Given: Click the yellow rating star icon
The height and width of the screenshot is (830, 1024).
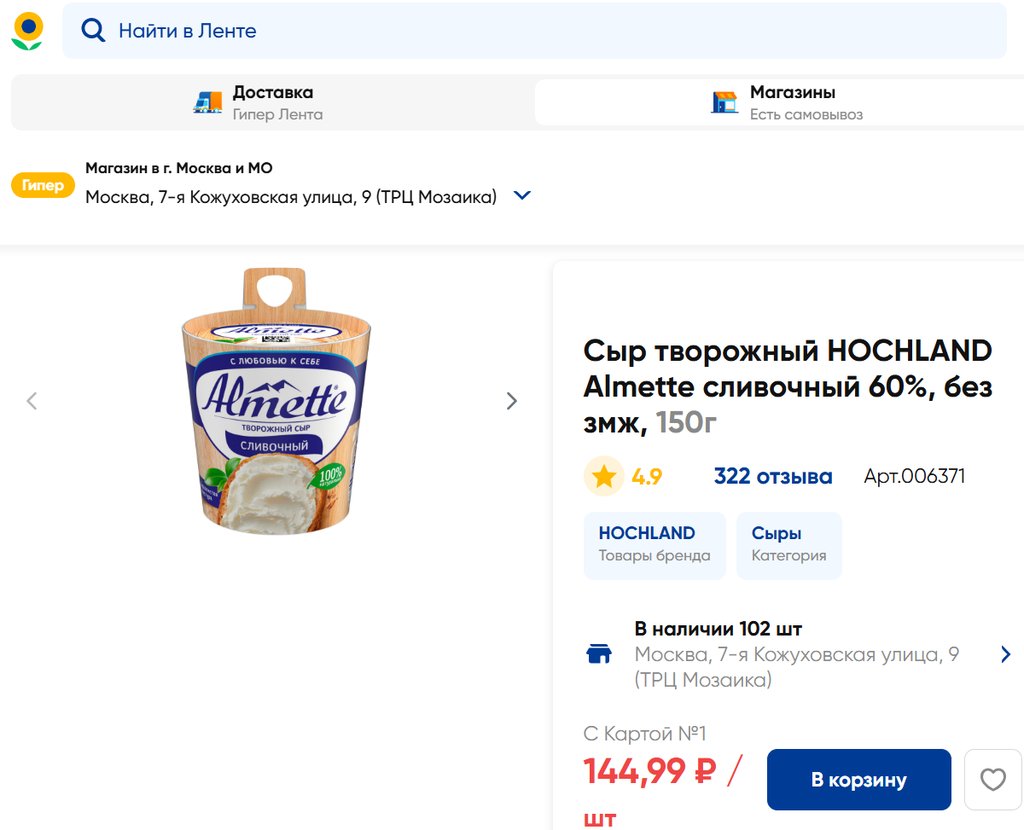Looking at the screenshot, I should 604,477.
